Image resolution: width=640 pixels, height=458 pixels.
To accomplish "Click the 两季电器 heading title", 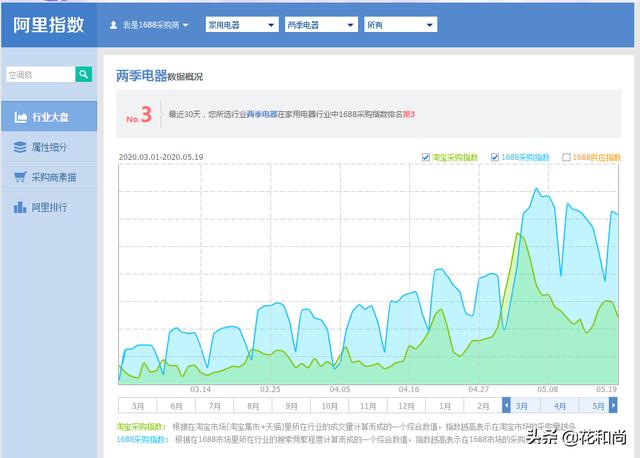I will (142, 76).
